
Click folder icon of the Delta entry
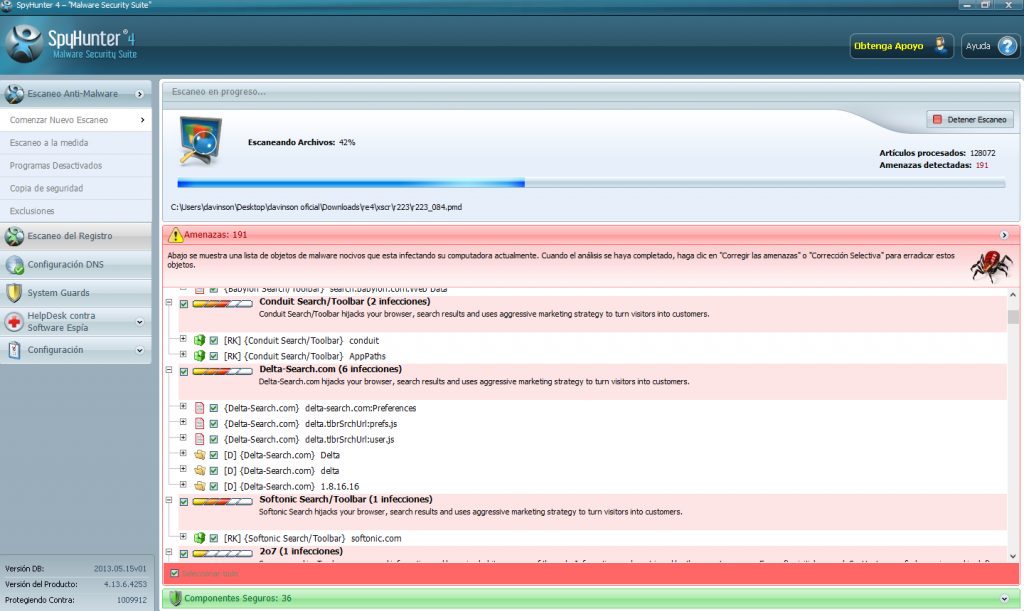click(199, 455)
